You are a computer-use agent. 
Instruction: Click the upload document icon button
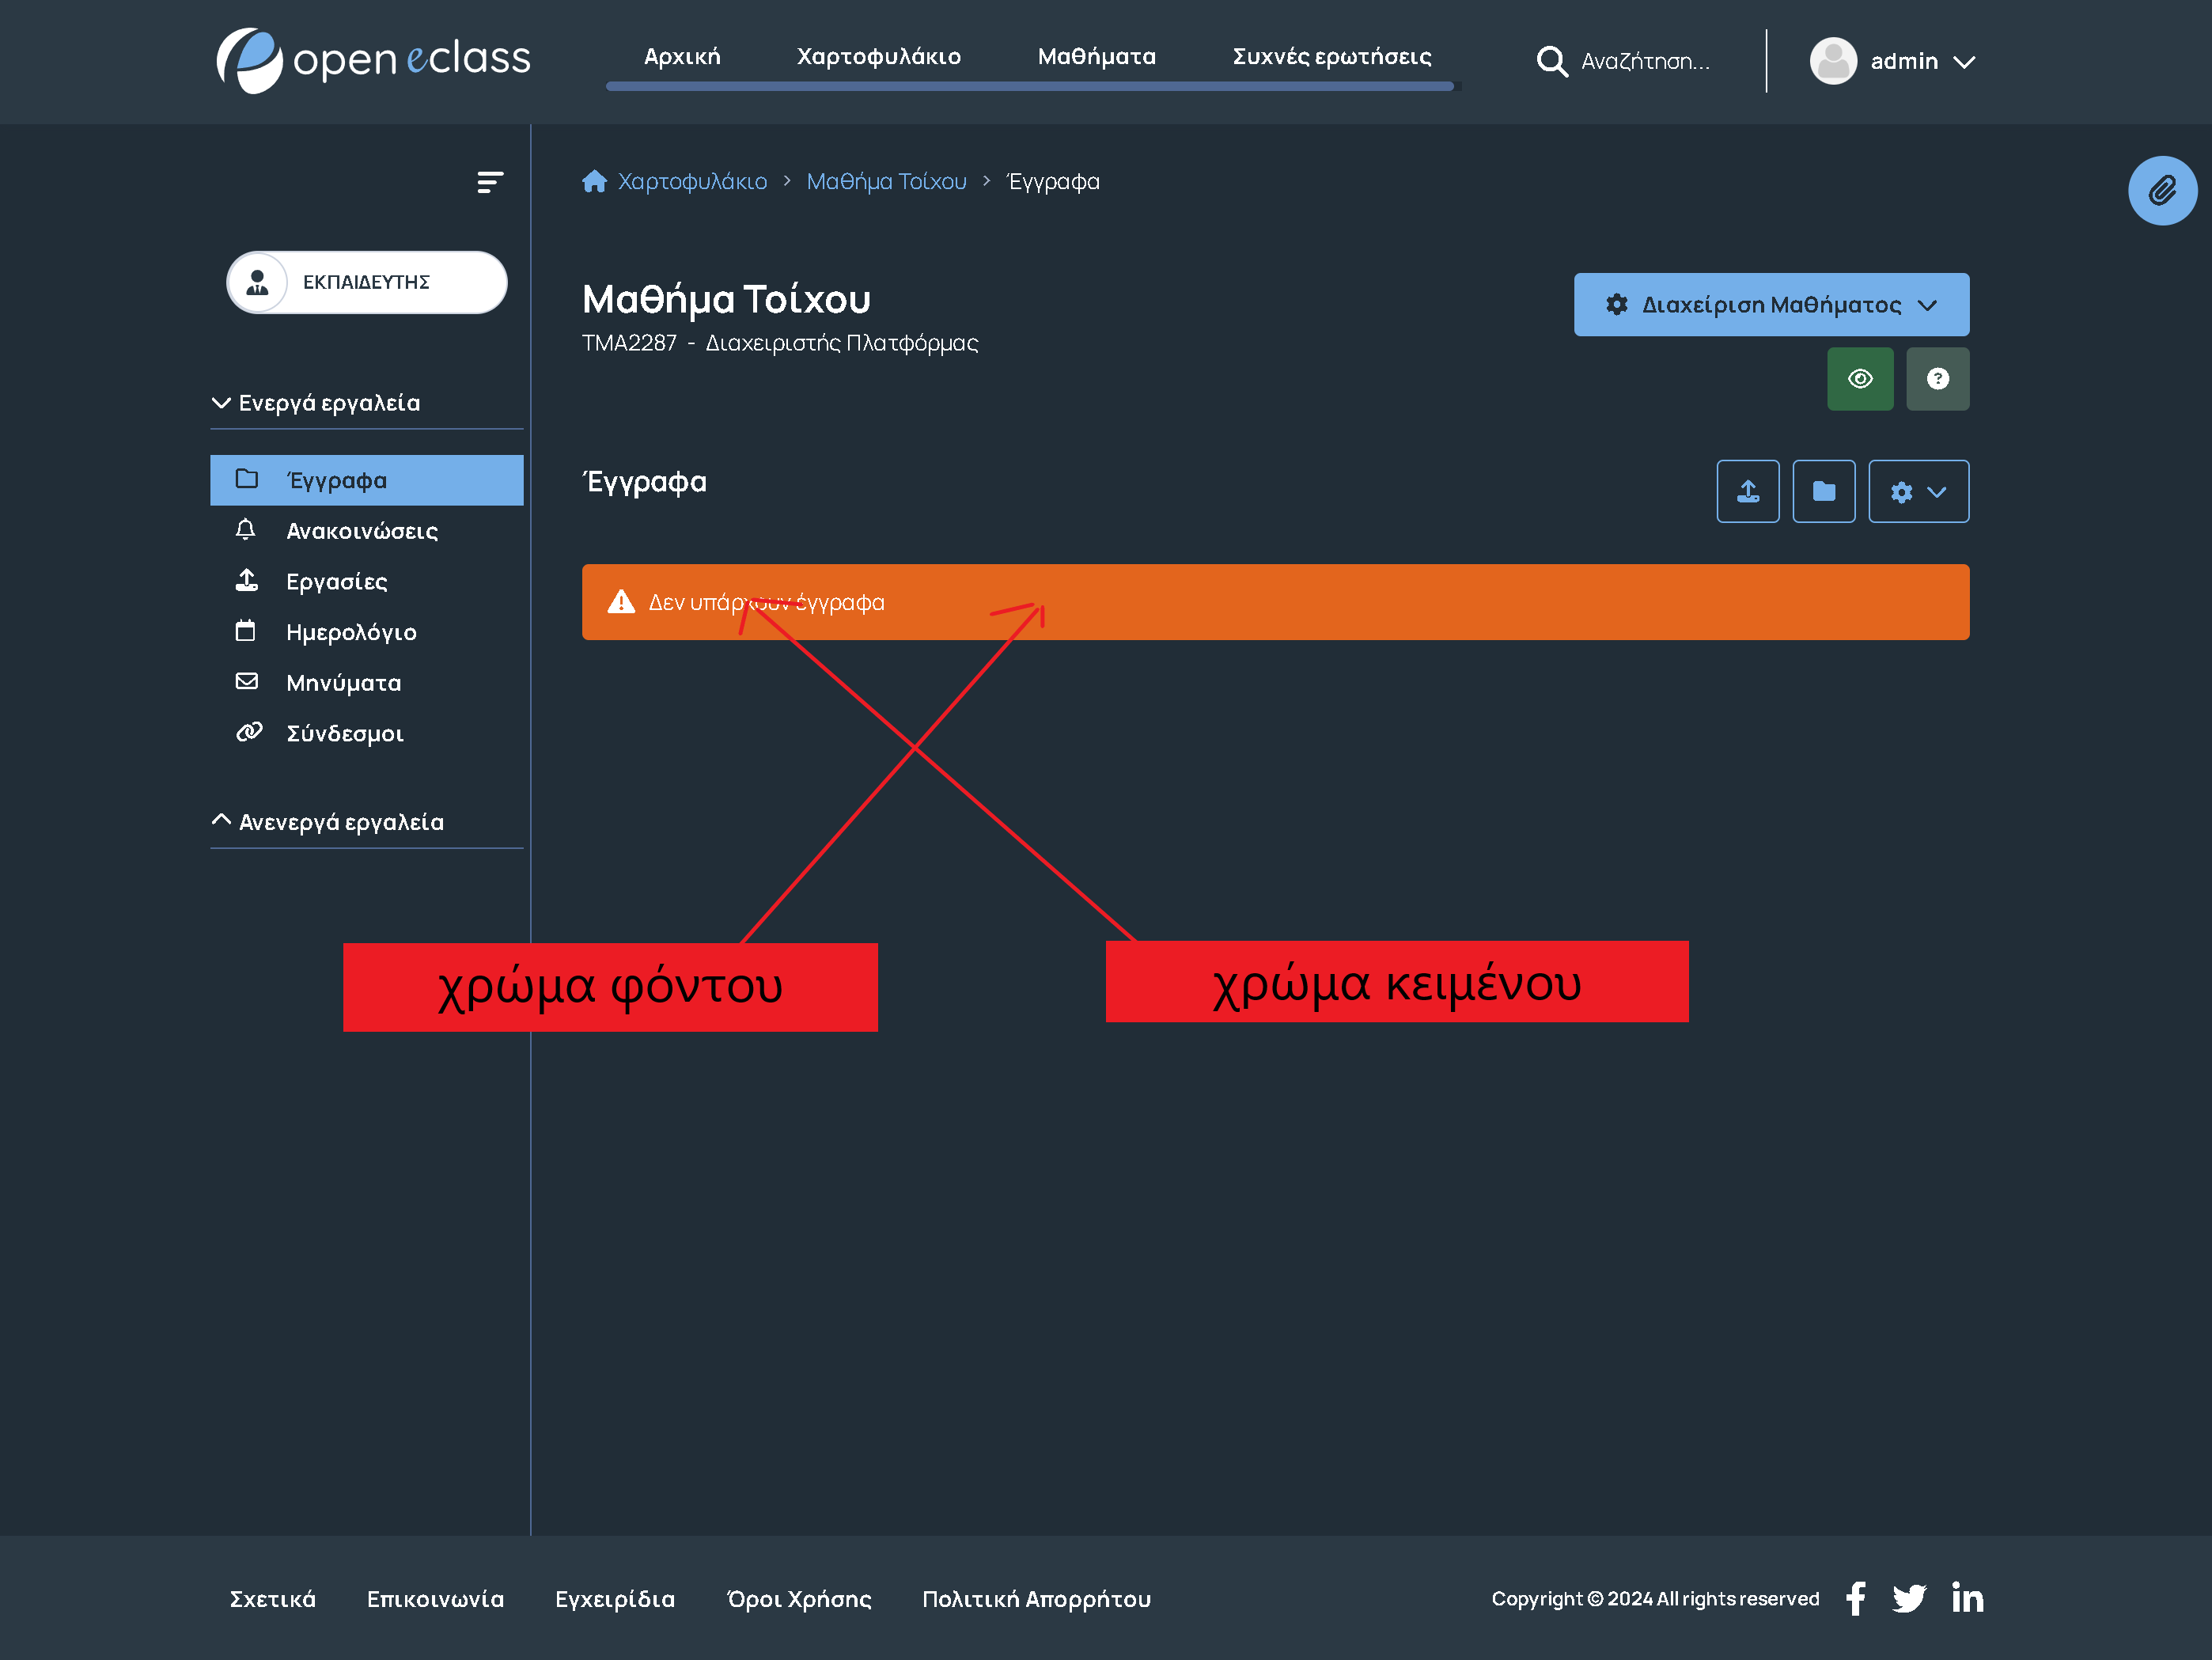click(x=1747, y=491)
